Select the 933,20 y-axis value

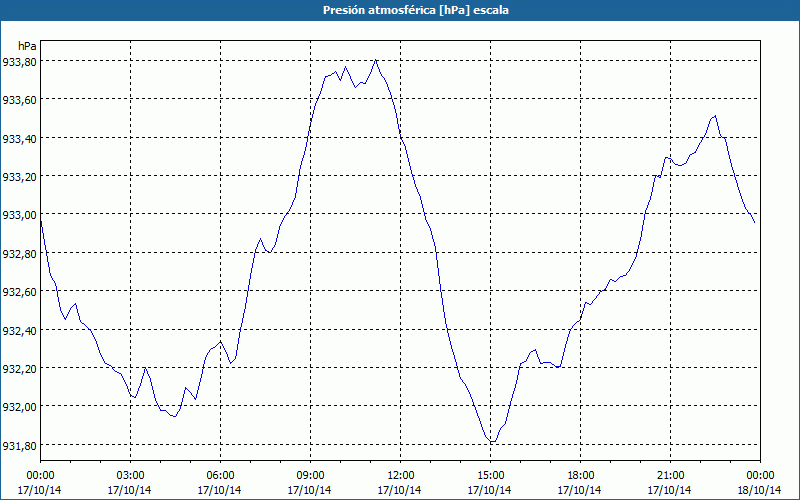click(19, 176)
